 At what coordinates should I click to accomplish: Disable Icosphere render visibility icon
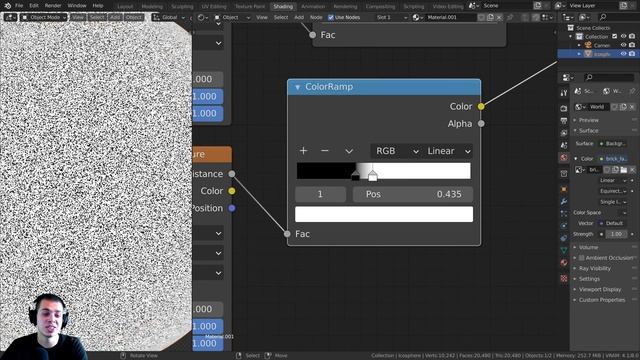pyautogui.click(x=632, y=54)
